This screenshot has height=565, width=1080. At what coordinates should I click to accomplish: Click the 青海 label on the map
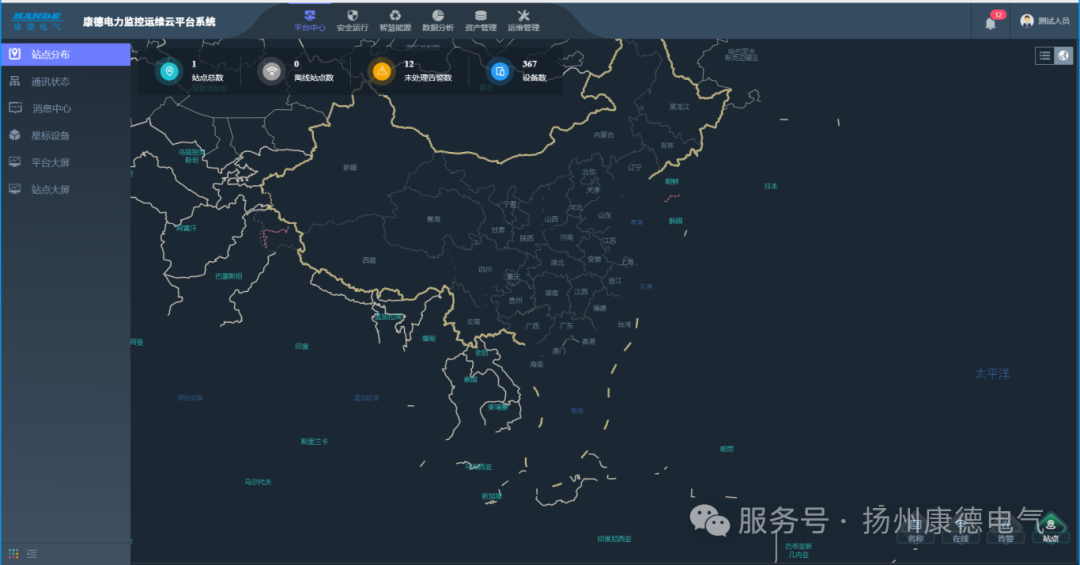pyautogui.click(x=433, y=219)
